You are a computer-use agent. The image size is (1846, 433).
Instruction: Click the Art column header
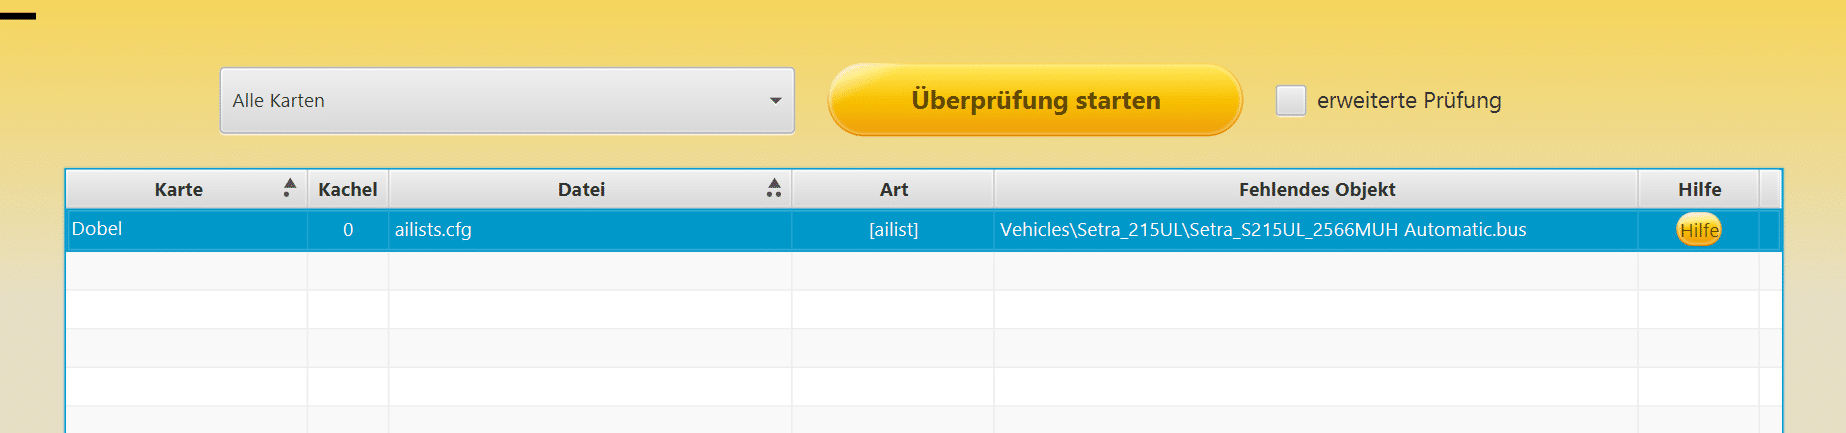tap(893, 189)
